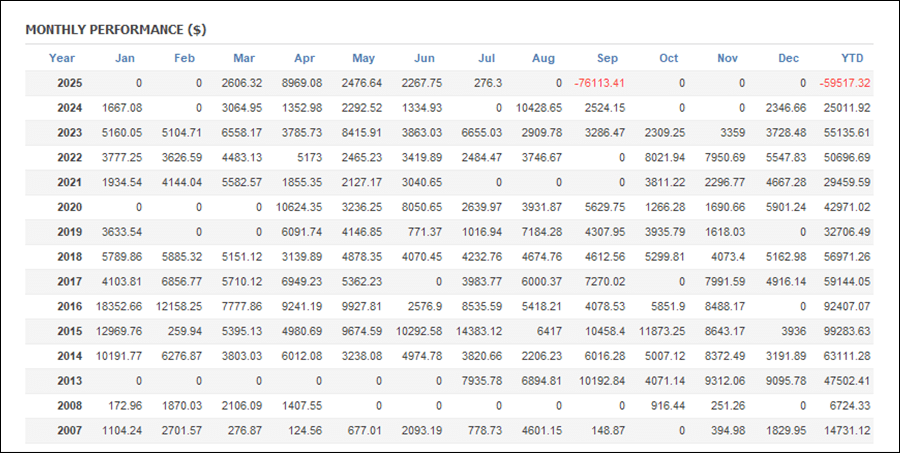Select the Jun column header
900x453 pixels.
[x=424, y=58]
